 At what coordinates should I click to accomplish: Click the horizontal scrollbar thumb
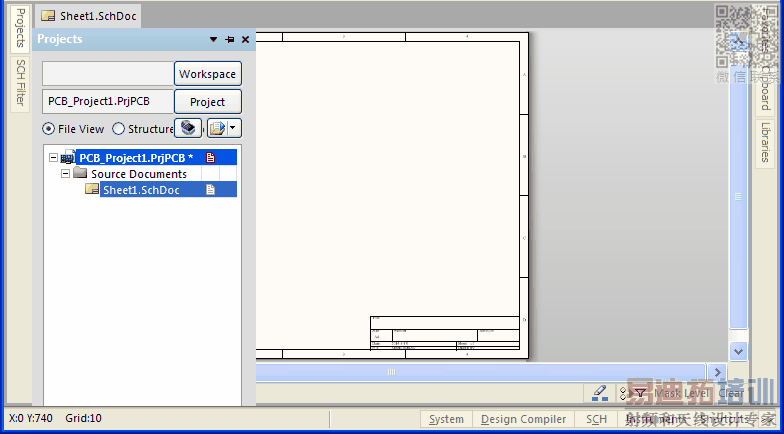pyautogui.click(x=391, y=372)
